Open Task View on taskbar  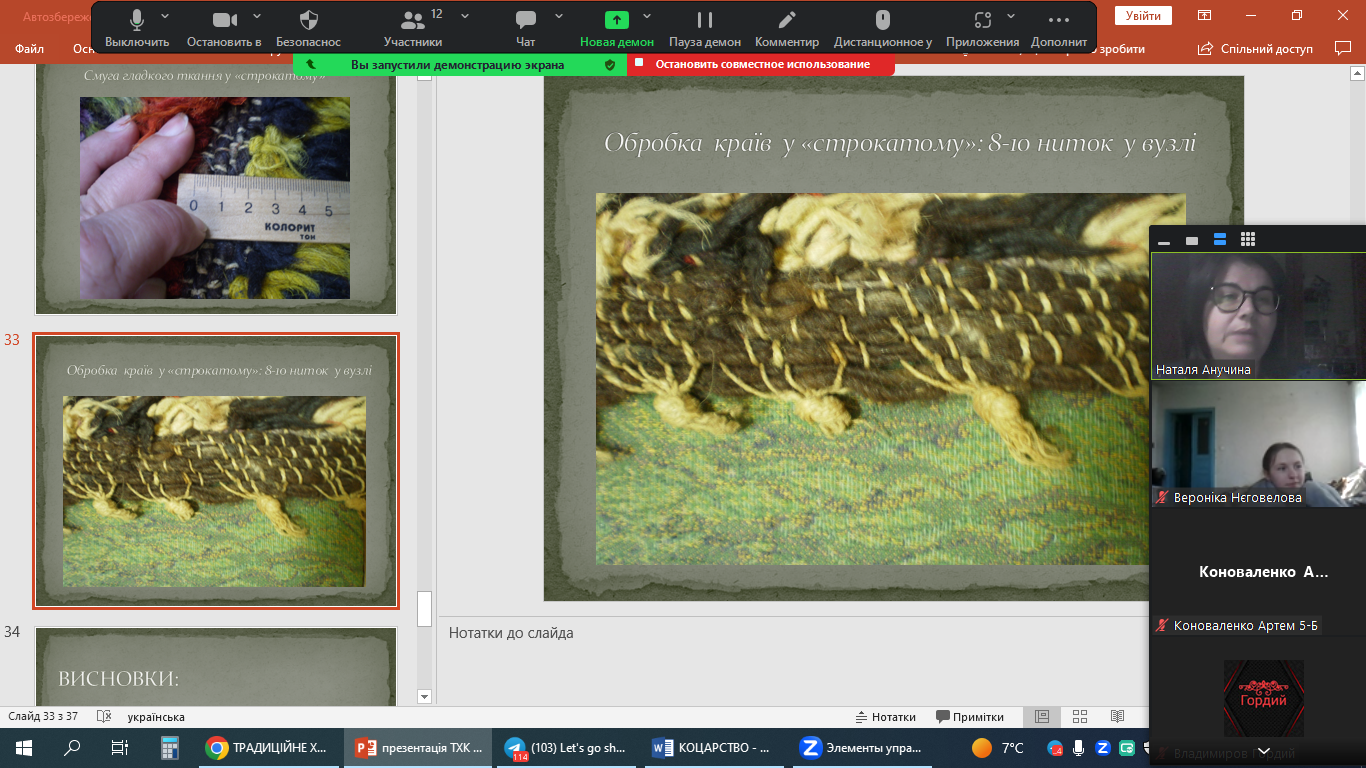tap(119, 747)
